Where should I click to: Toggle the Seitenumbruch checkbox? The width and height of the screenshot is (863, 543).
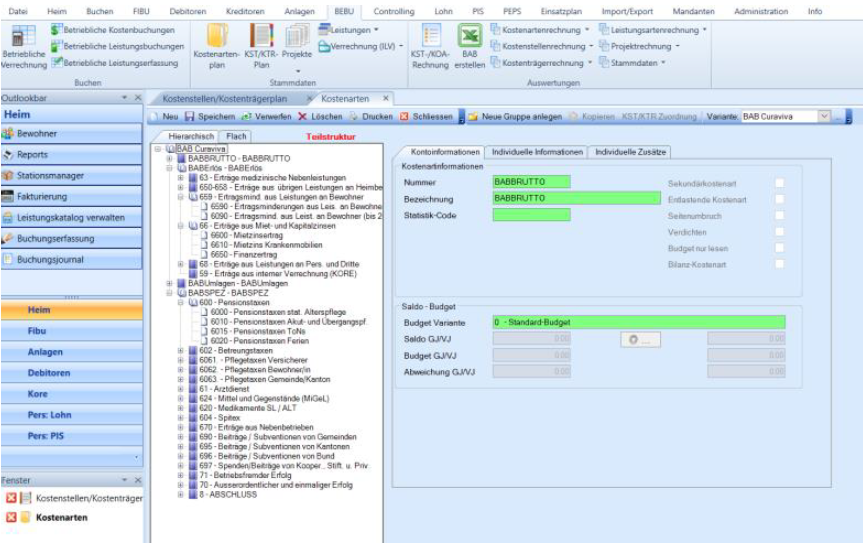(779, 216)
